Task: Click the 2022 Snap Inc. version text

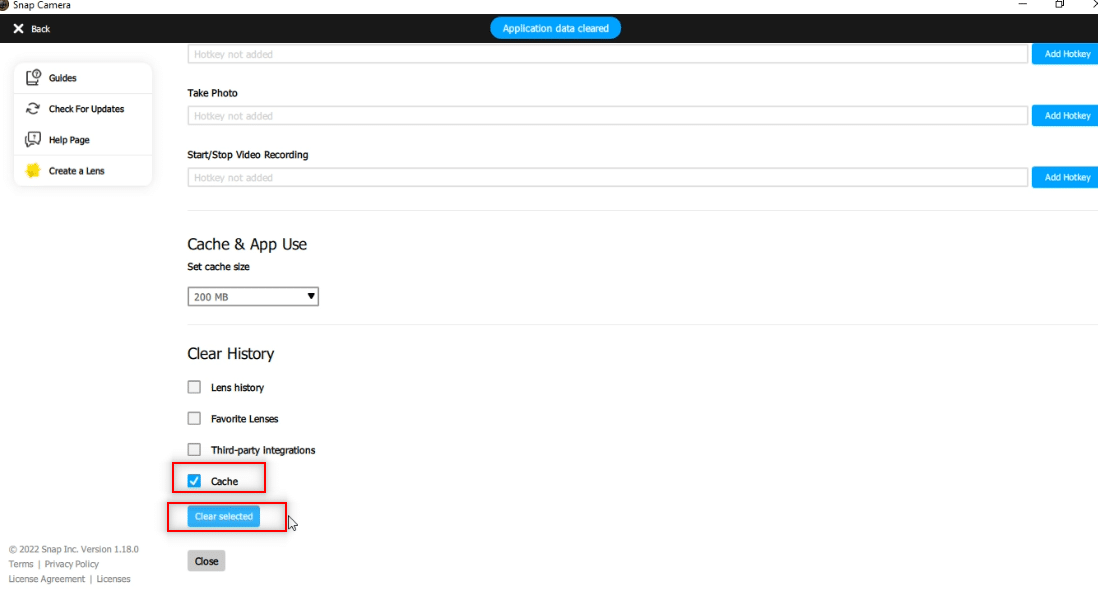Action: [74, 549]
